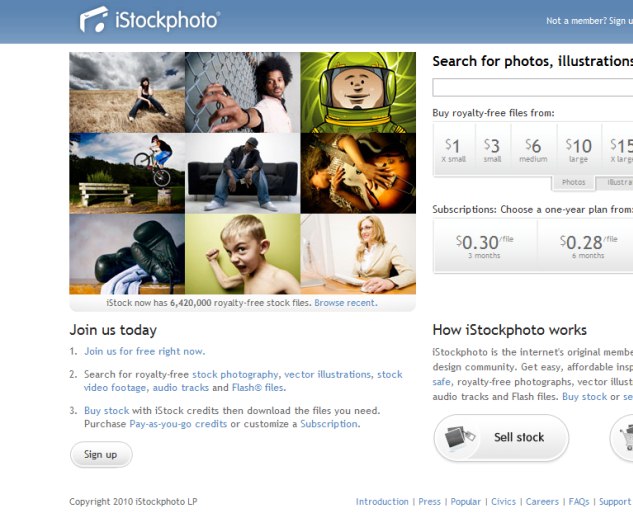Viewport: 633px width, 532px height.
Task: Click the iStockphoto camera logo icon
Action: [94, 19]
